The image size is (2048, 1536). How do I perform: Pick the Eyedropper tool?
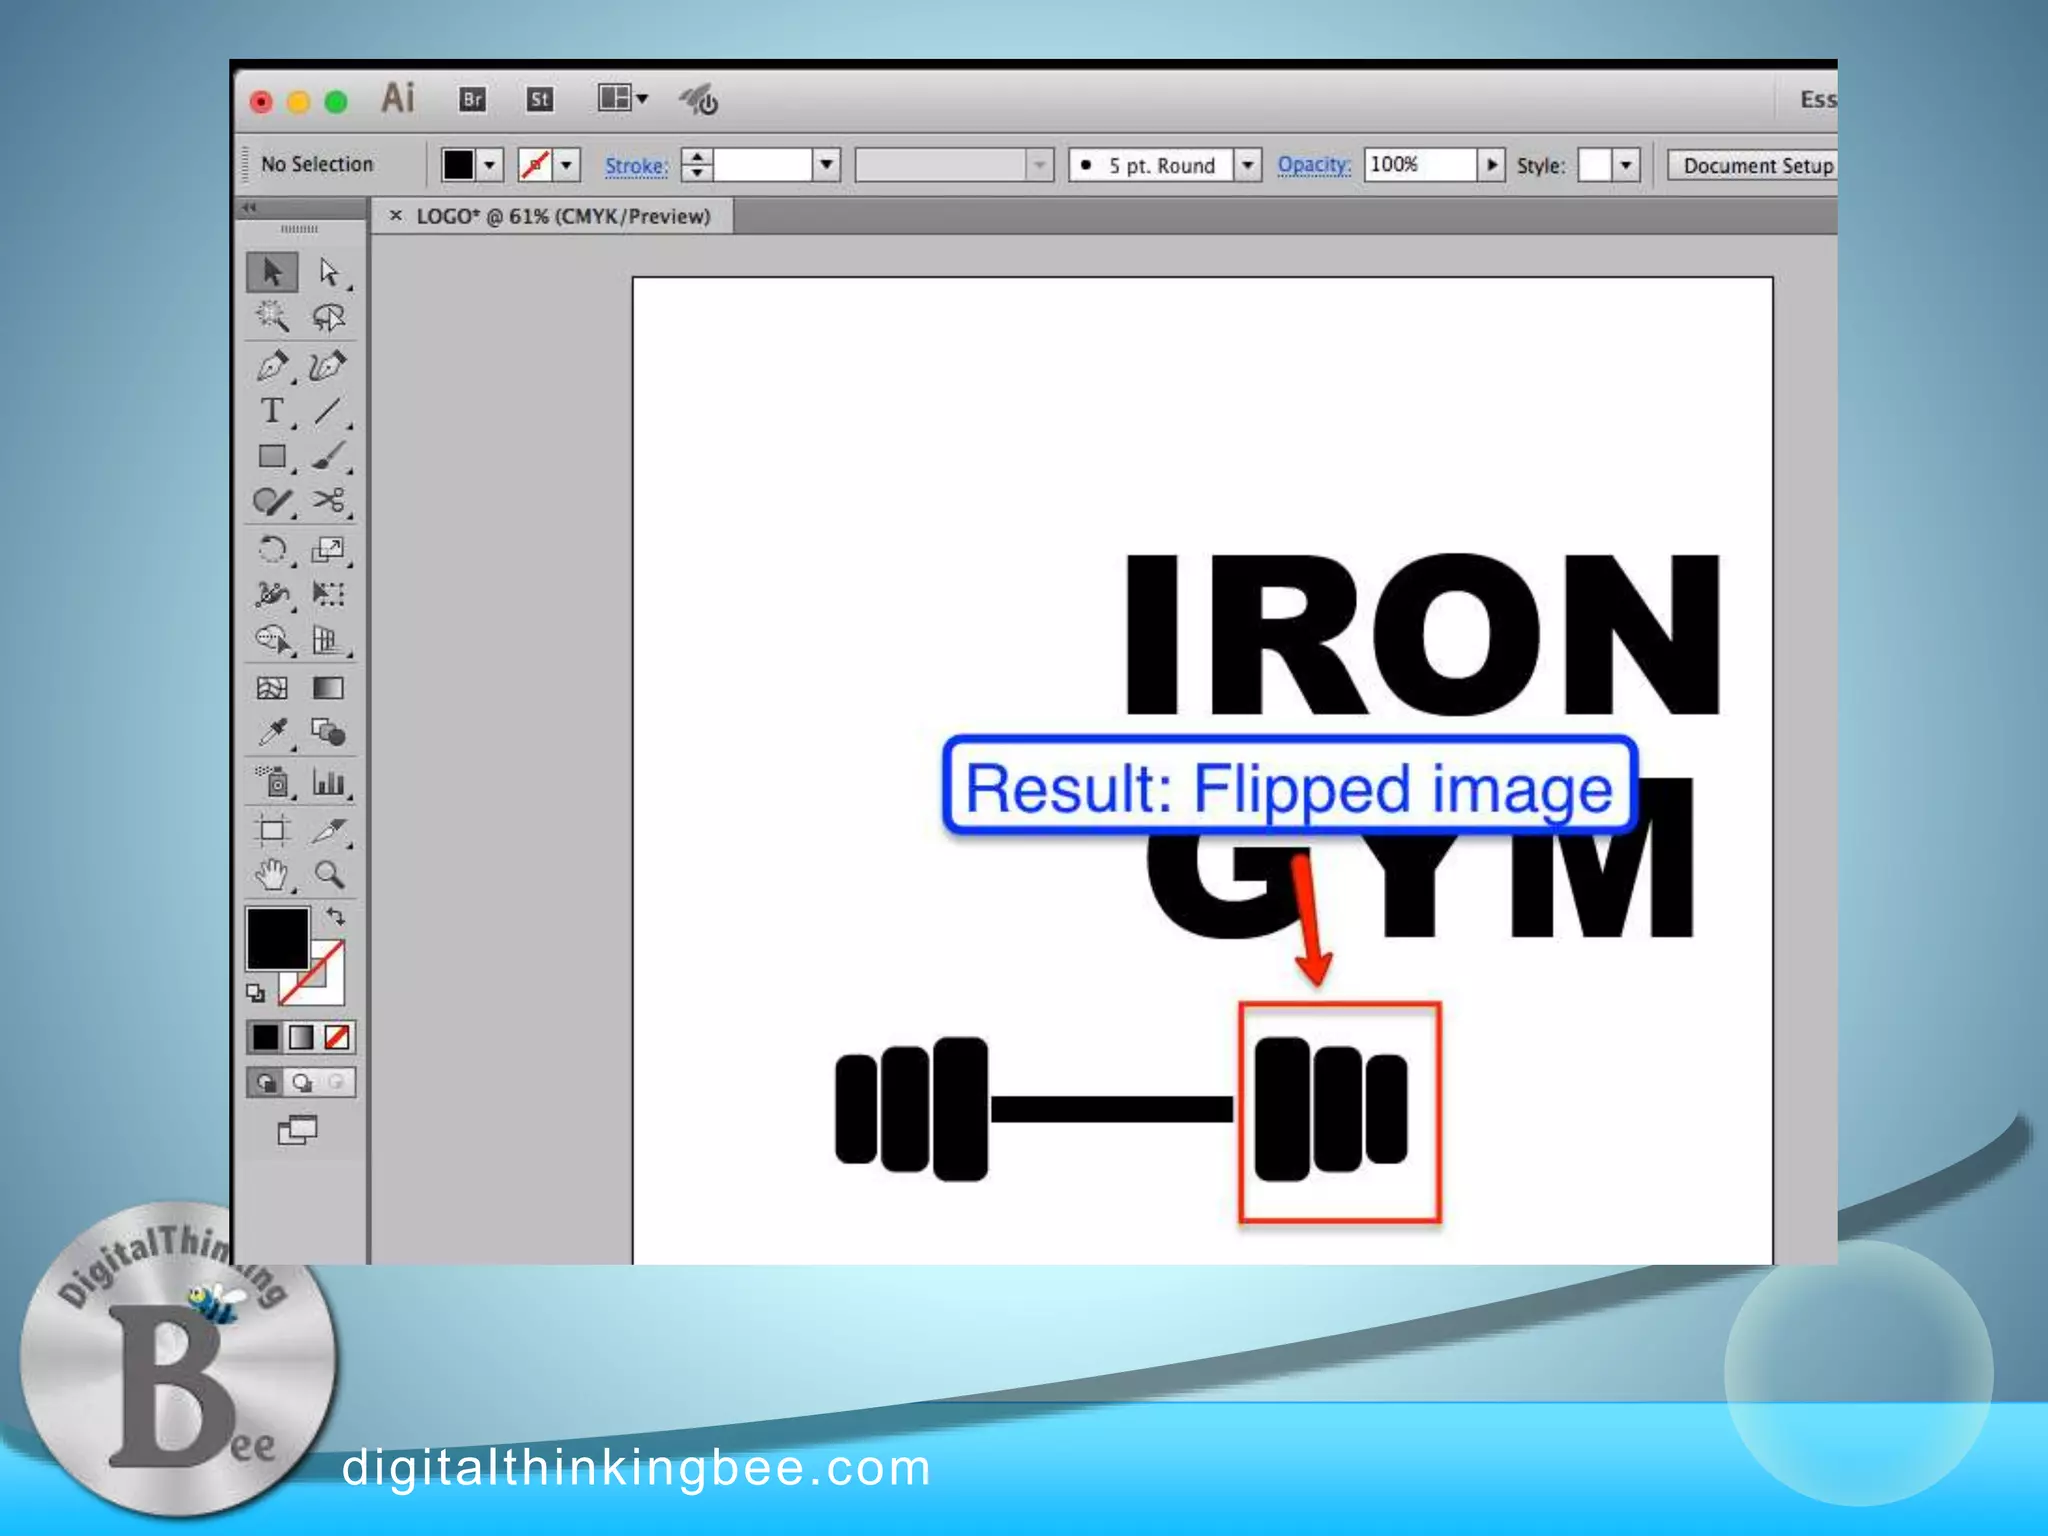272,733
